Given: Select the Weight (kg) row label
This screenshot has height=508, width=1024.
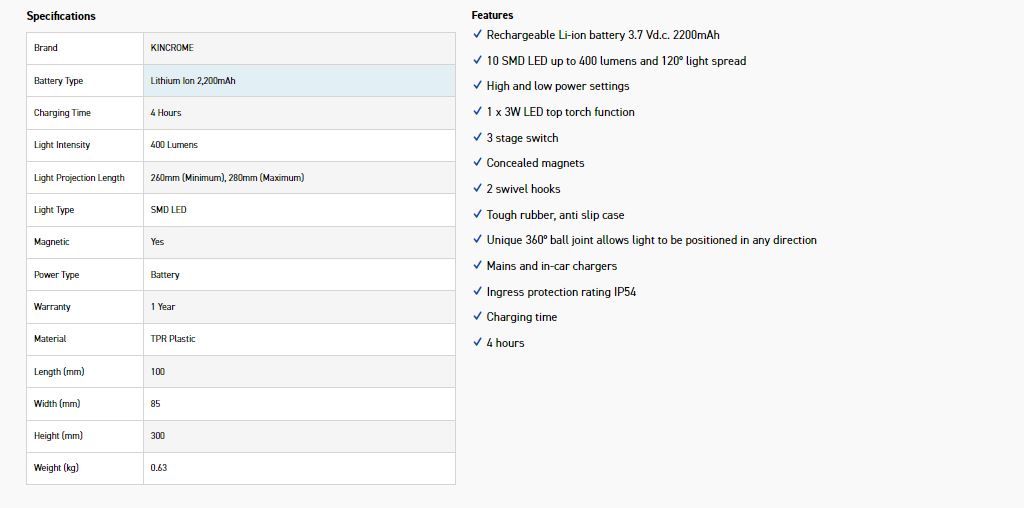Looking at the screenshot, I should pyautogui.click(x=56, y=468).
